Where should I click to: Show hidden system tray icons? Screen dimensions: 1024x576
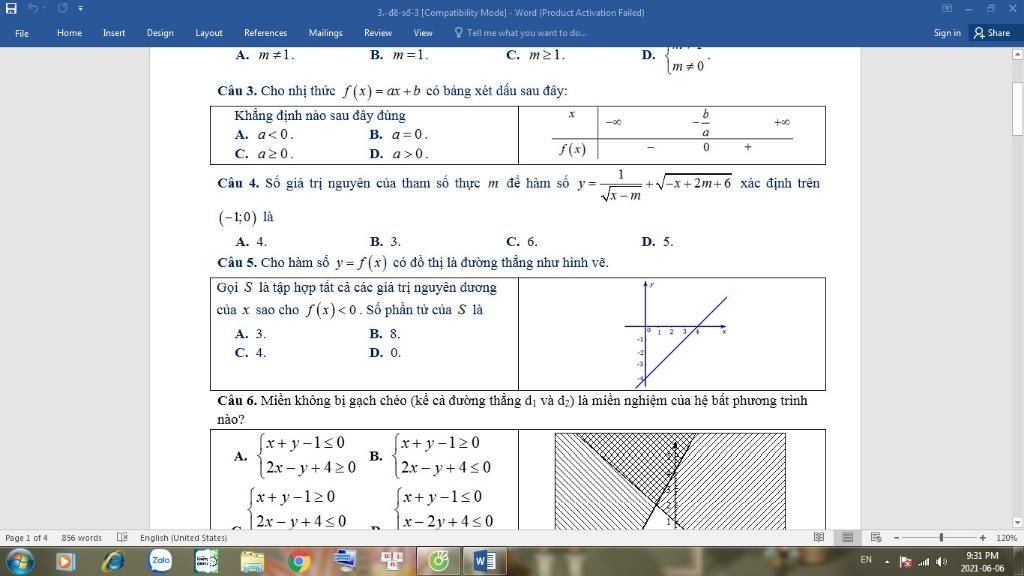887,562
